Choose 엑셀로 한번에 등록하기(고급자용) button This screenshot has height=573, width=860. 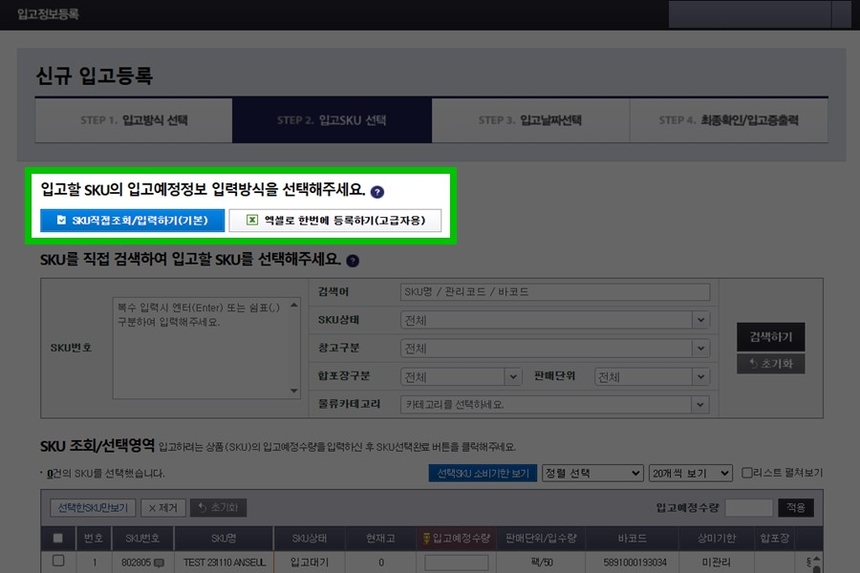coord(335,220)
